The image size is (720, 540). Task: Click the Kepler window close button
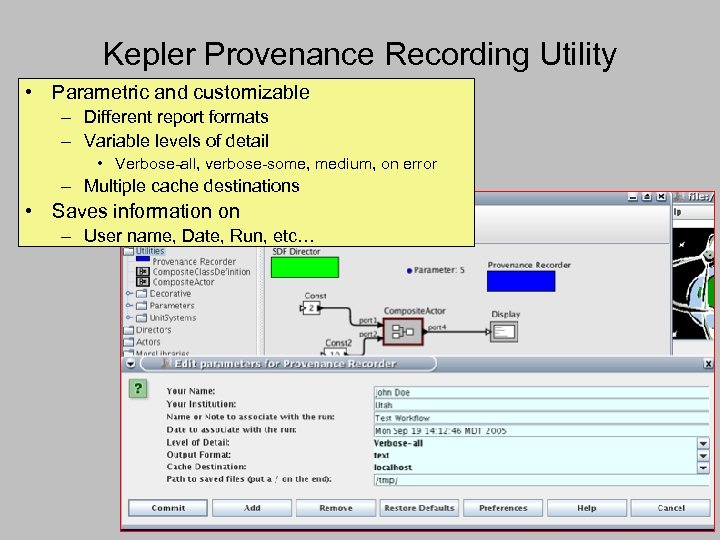pos(661,197)
